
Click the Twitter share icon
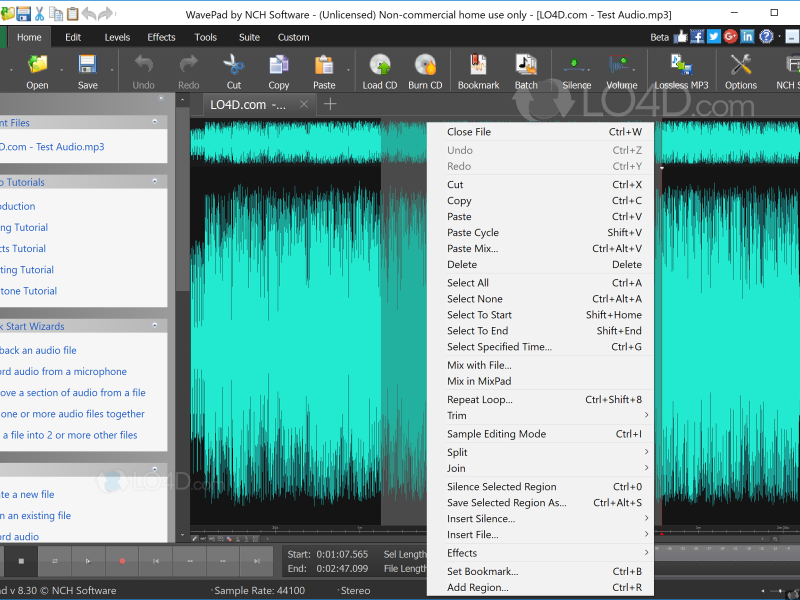(x=714, y=36)
